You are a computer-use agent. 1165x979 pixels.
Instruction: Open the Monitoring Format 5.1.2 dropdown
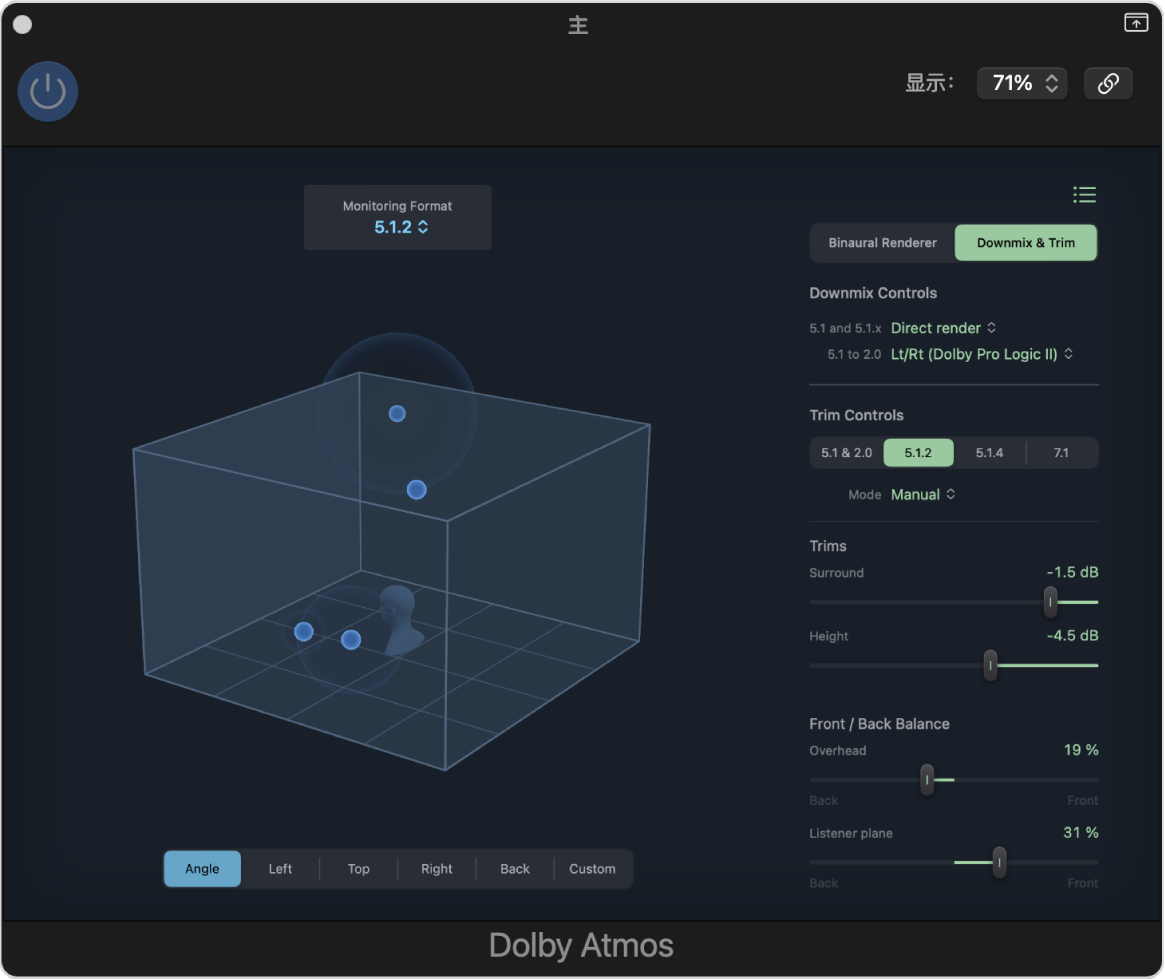(400, 227)
